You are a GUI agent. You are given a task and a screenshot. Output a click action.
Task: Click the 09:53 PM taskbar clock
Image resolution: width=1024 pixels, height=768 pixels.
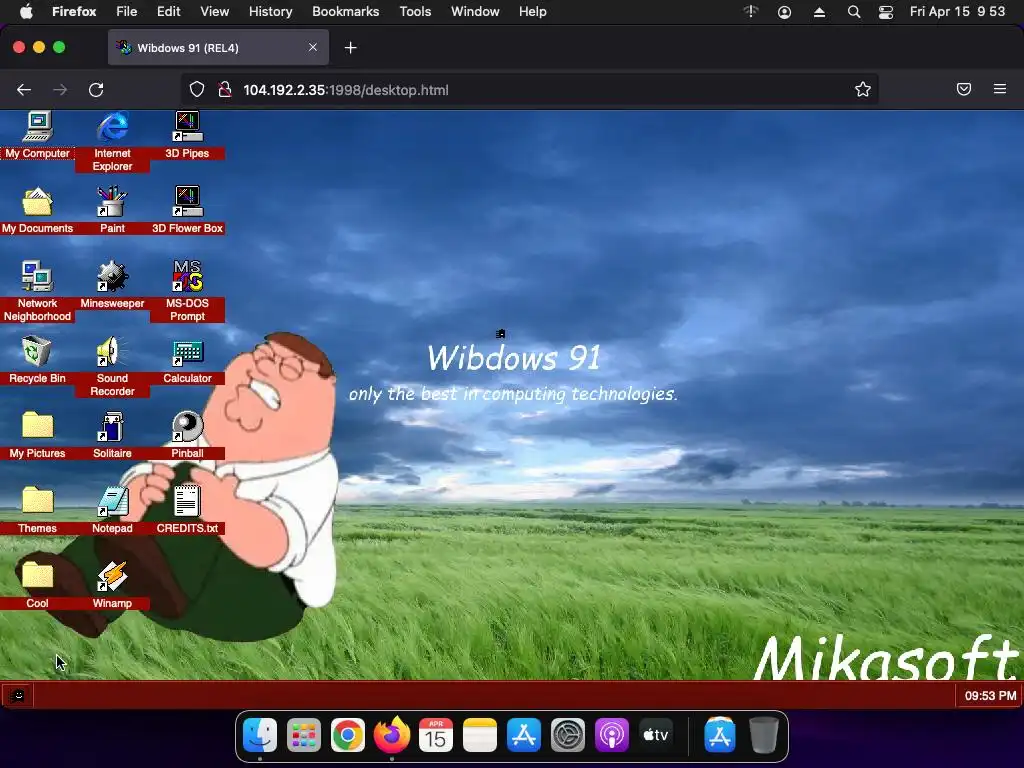pyautogui.click(x=990, y=696)
